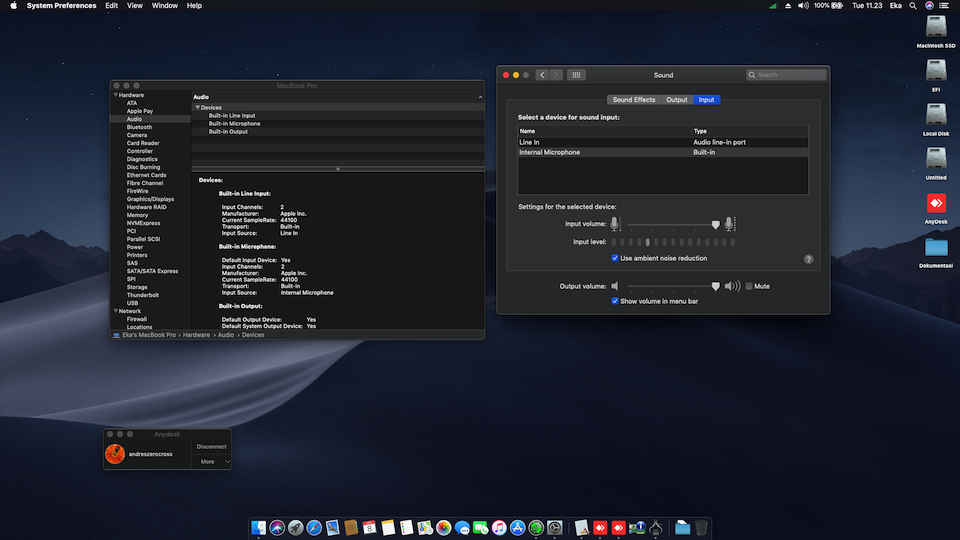Click the Audio column sort chevron

(x=481, y=97)
